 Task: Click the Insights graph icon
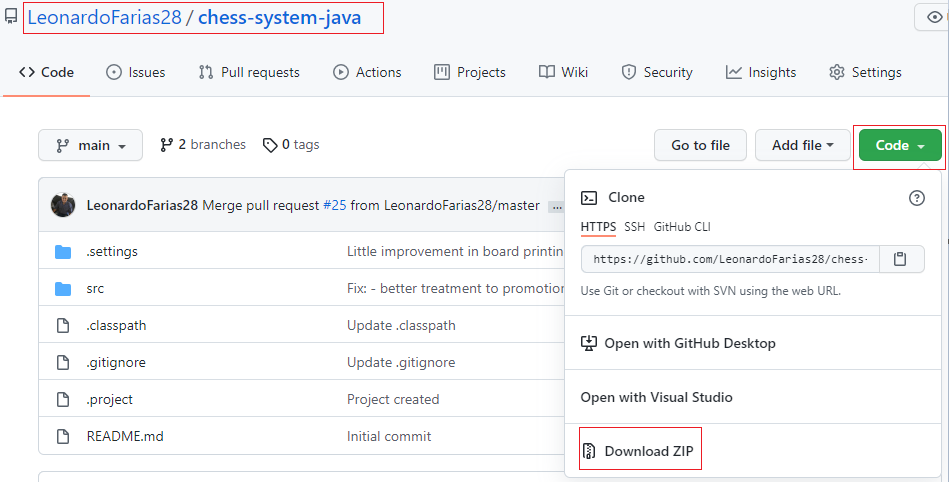734,72
